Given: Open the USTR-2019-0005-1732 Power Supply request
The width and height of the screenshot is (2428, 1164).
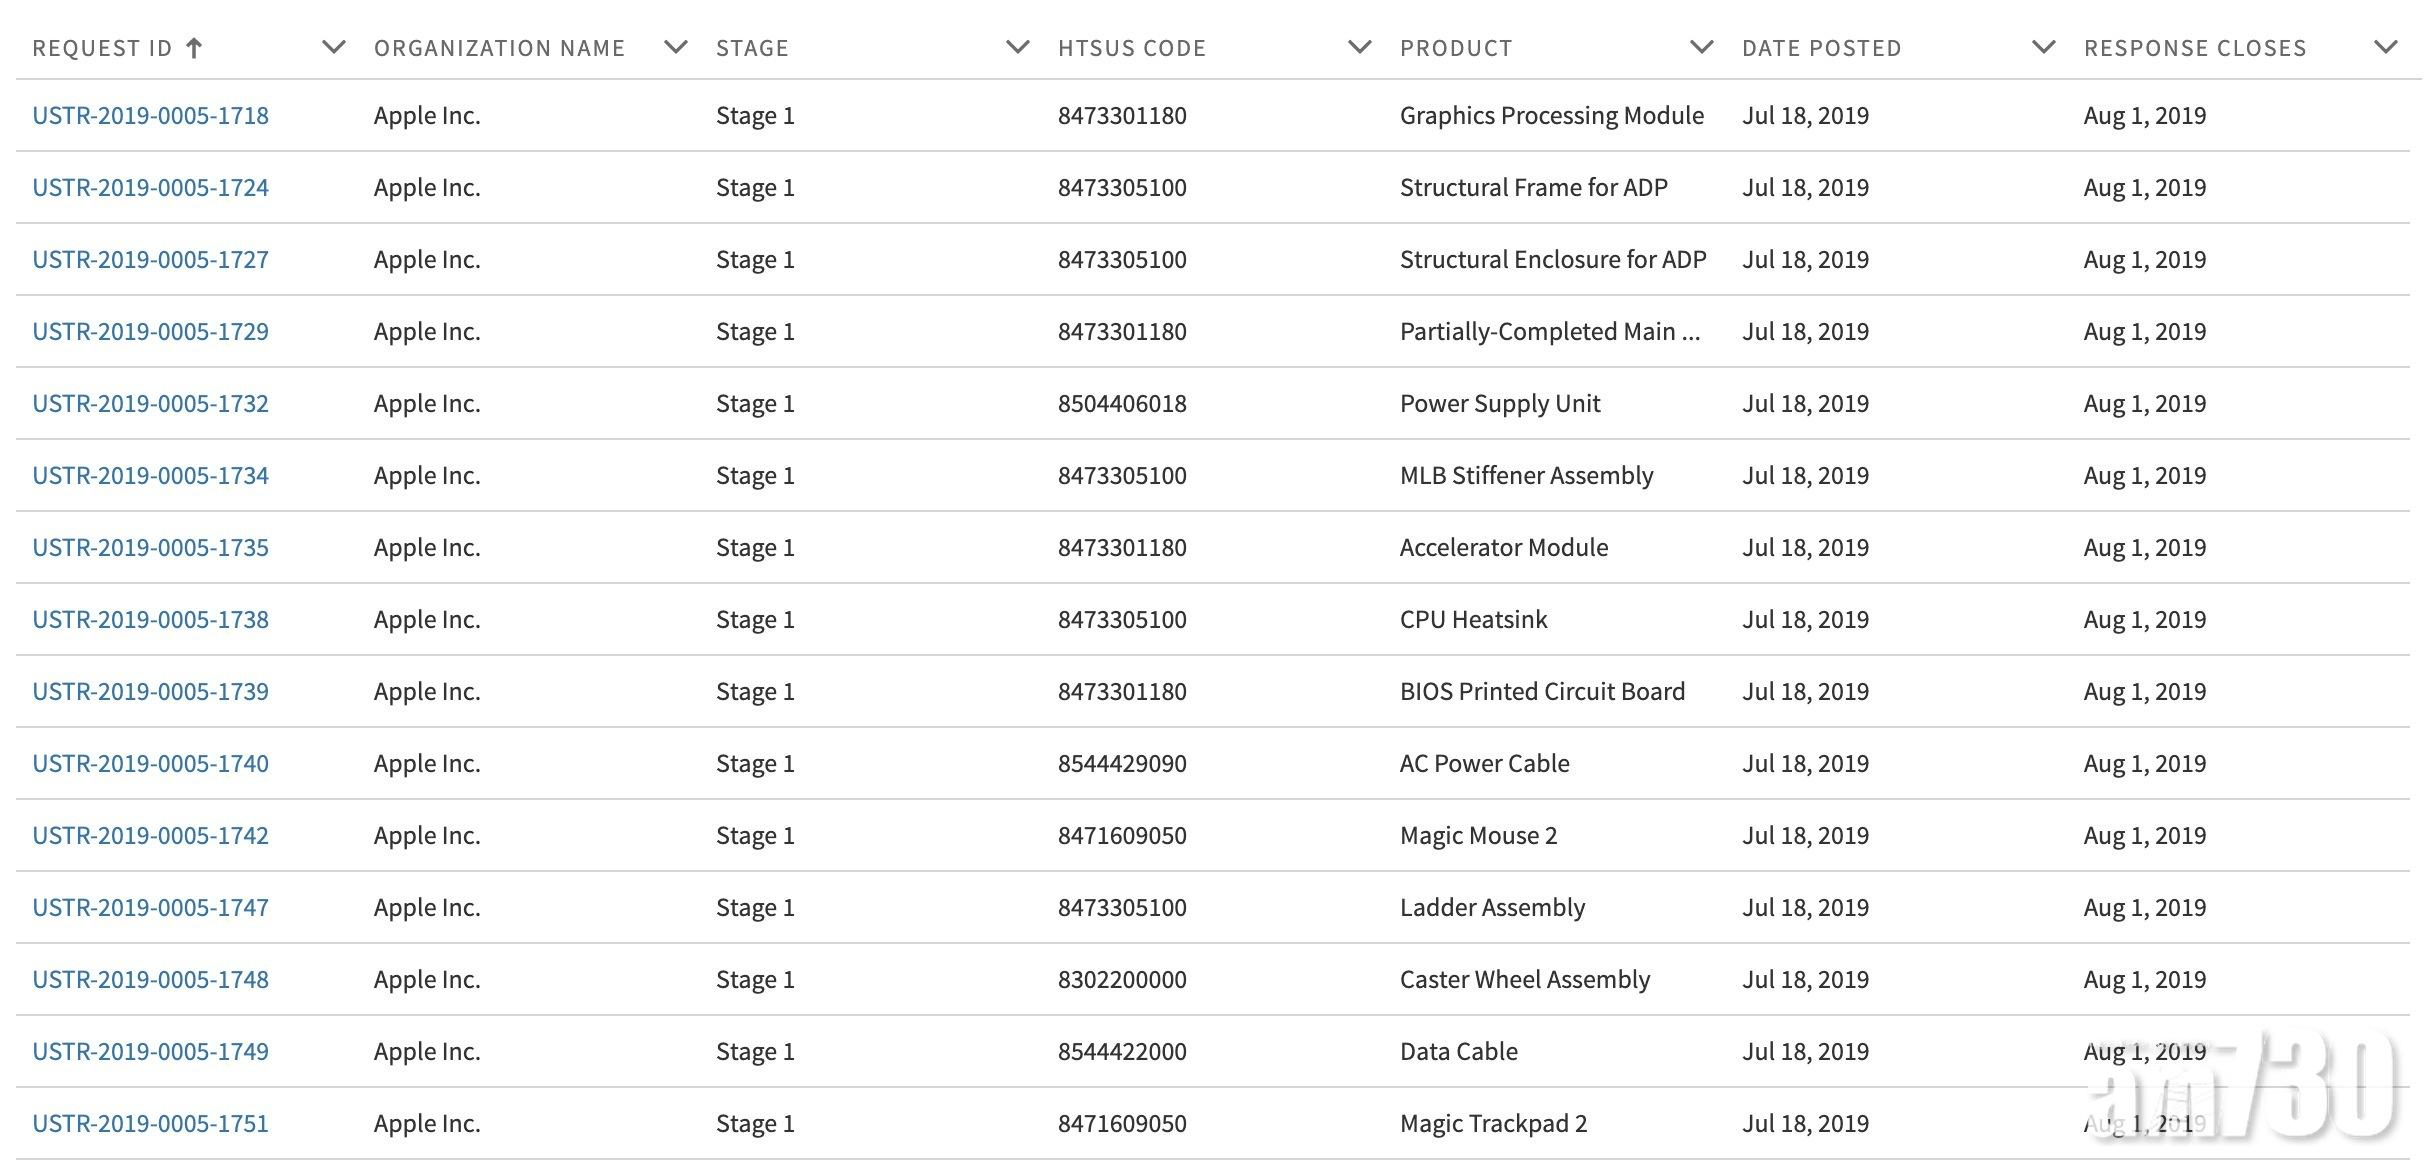Looking at the screenshot, I should pos(150,404).
